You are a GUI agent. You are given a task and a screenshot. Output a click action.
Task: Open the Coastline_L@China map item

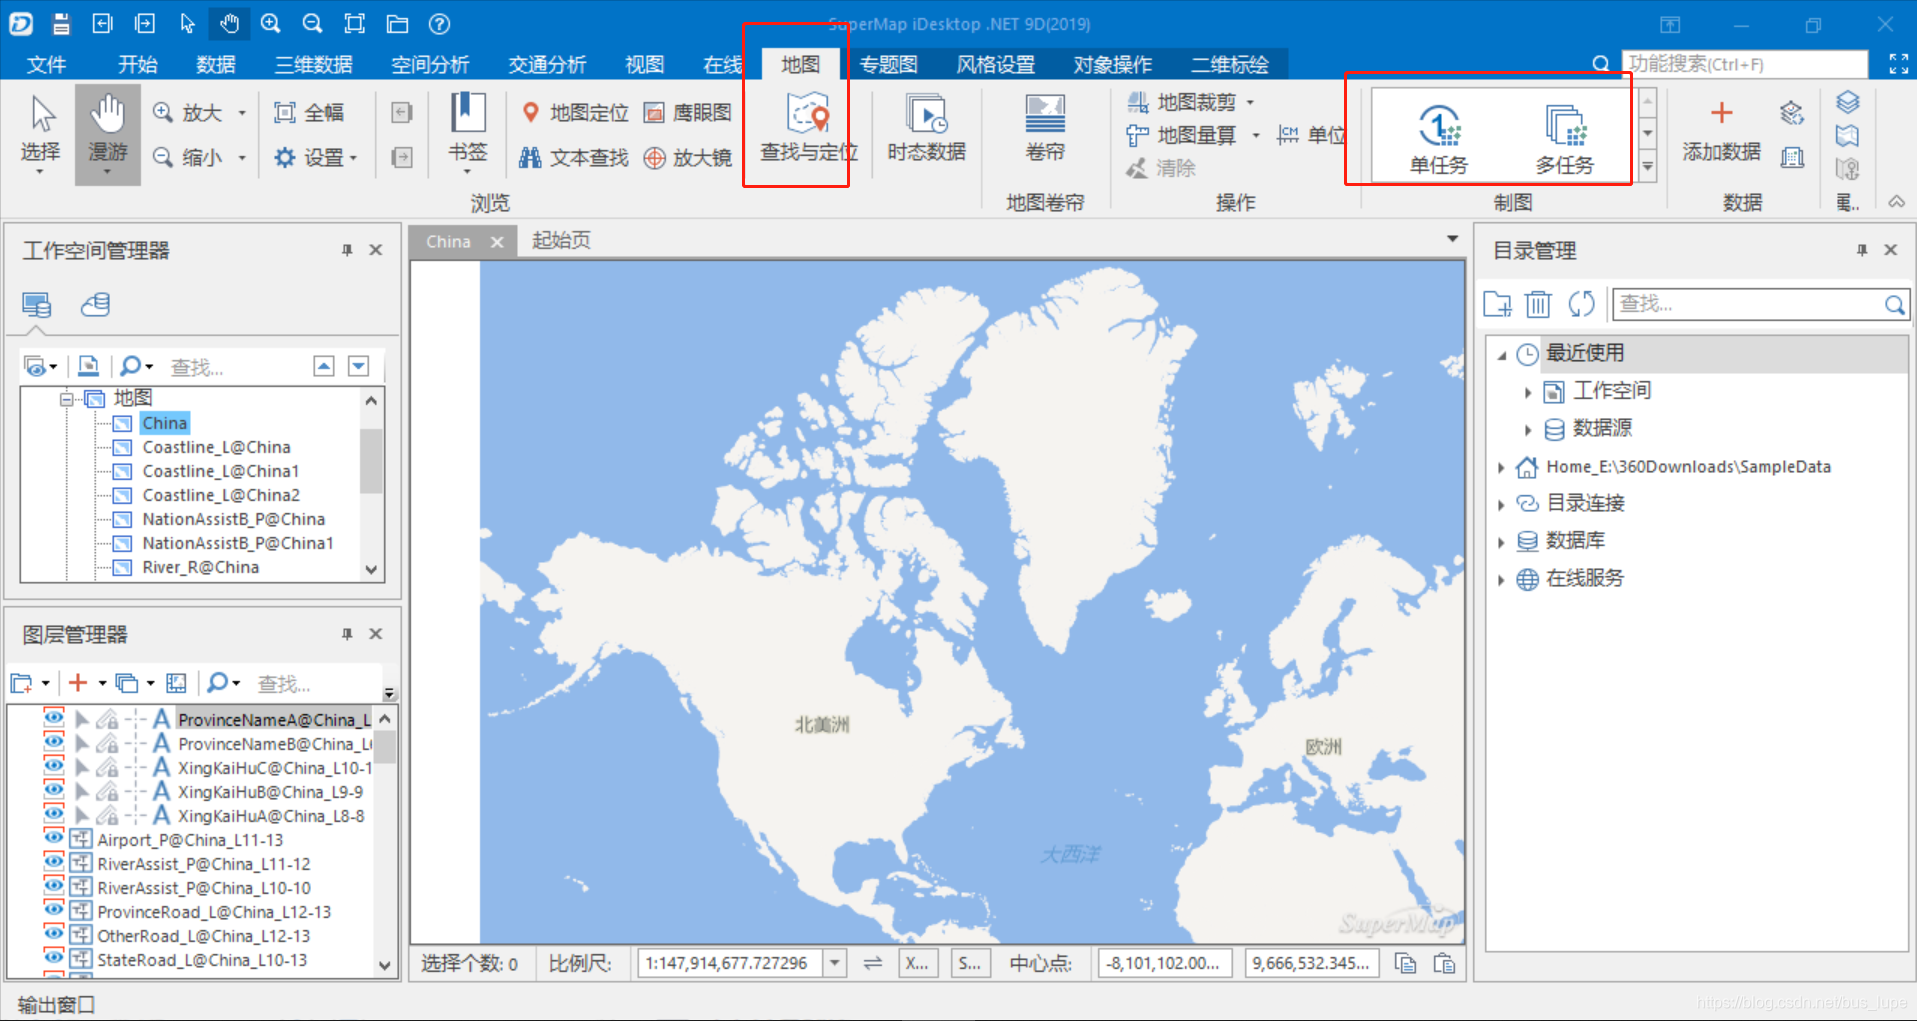tap(216, 447)
